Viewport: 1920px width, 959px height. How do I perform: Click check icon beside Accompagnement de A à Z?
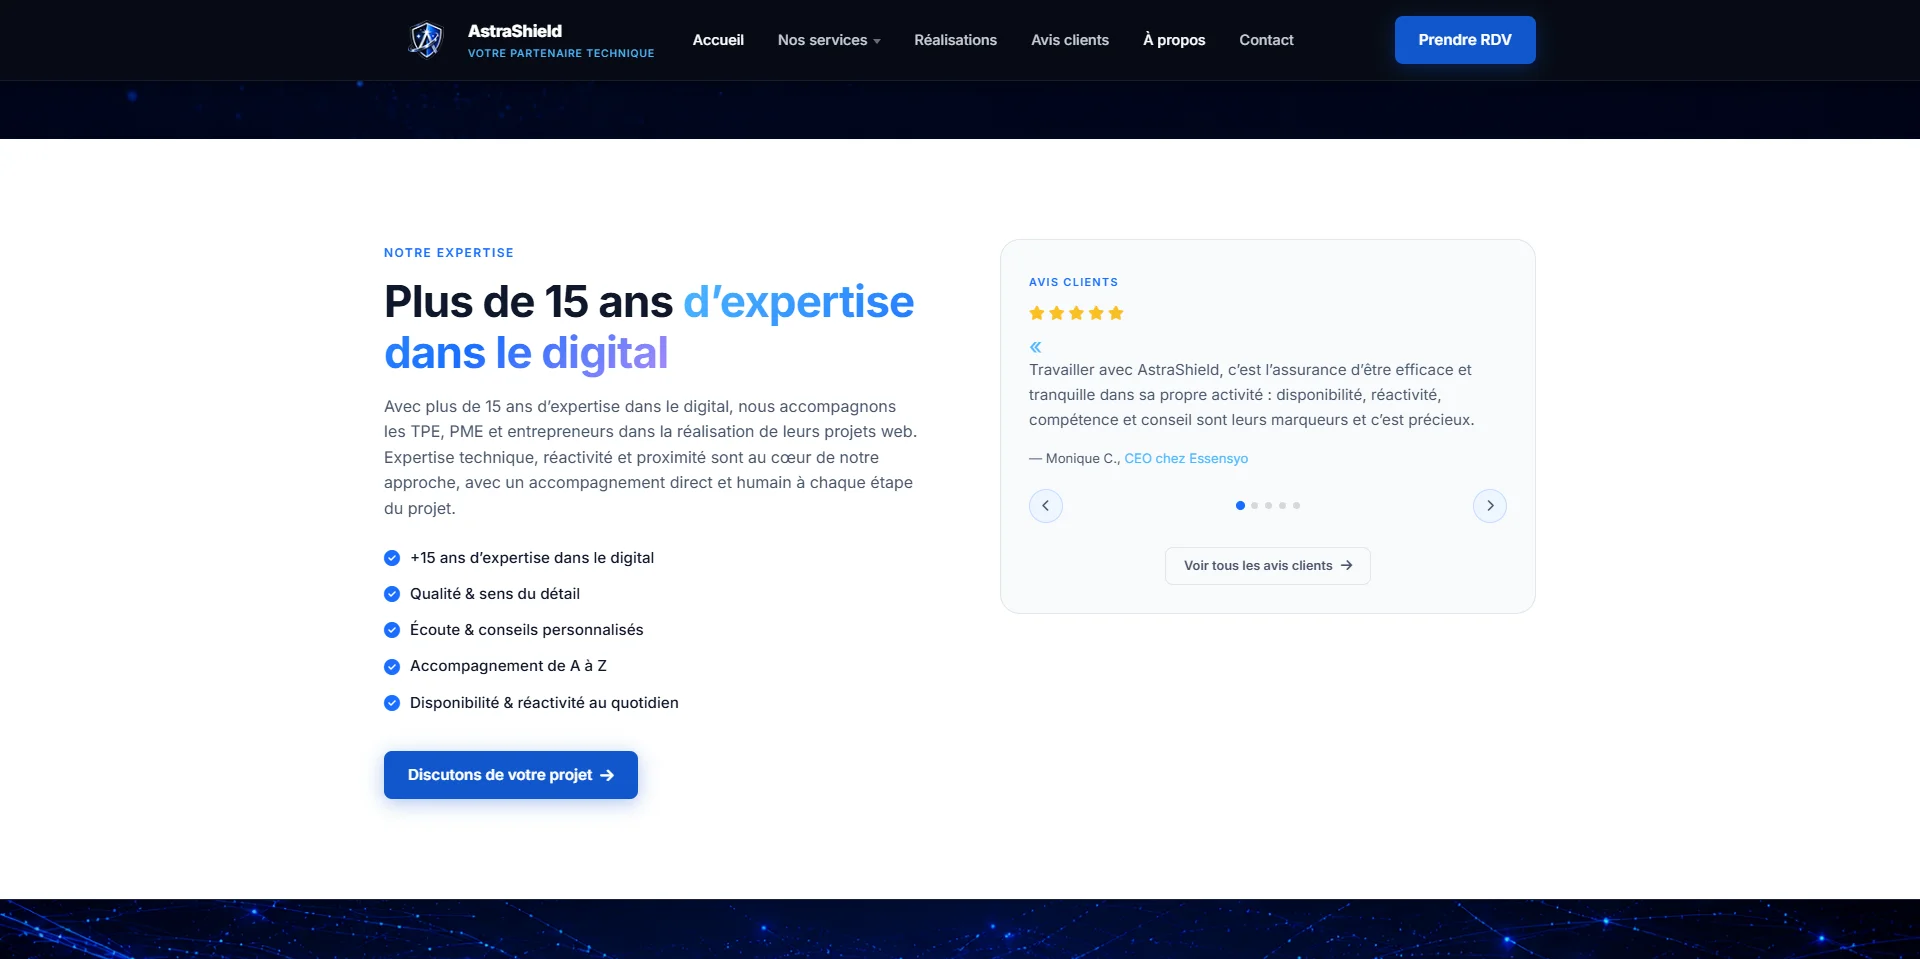click(x=392, y=667)
